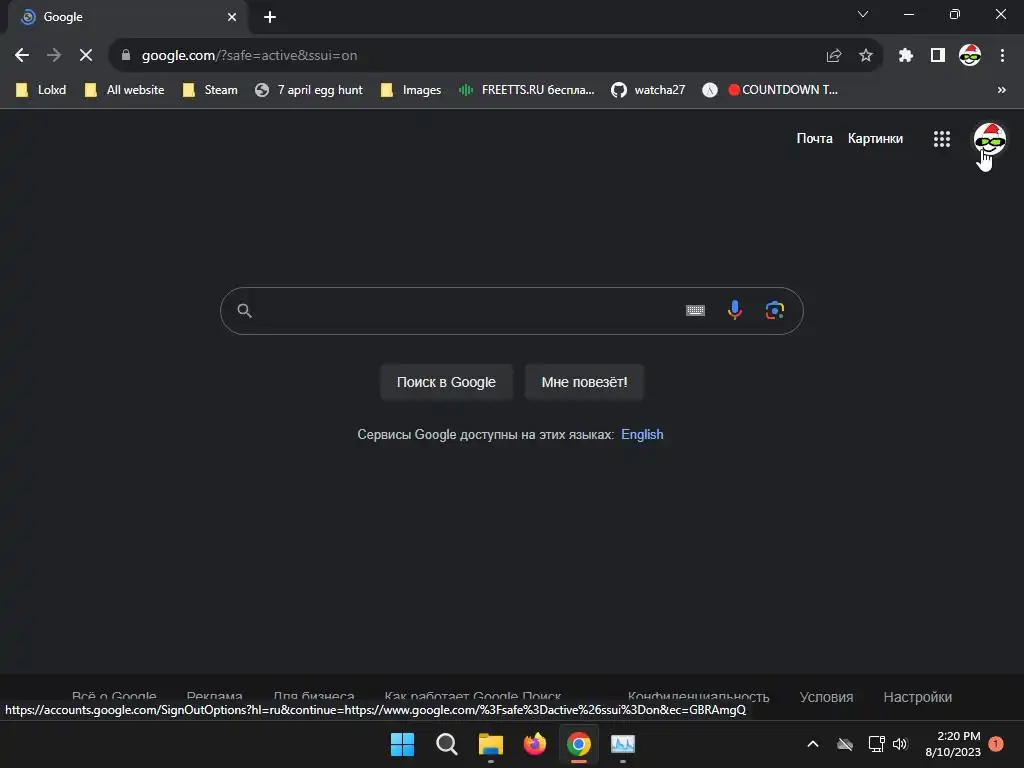Open the Lolxd bookmarks folder
The height and width of the screenshot is (768, 1024).
pos(40,90)
